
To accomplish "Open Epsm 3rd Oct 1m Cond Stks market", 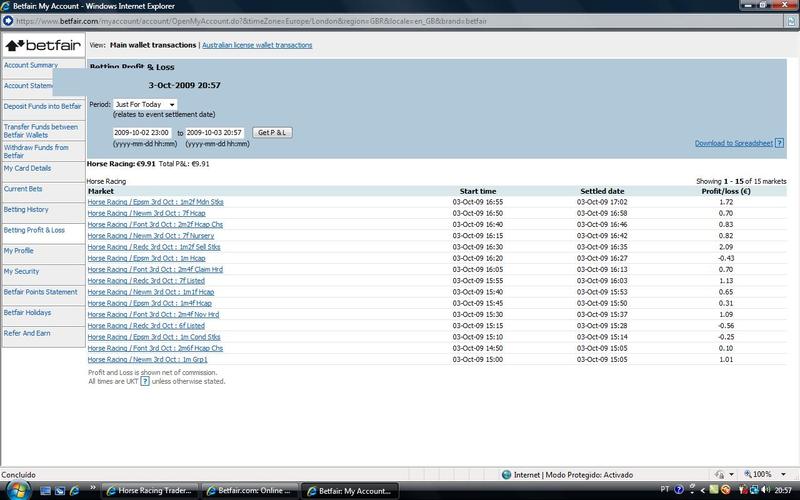I will [x=154, y=337].
